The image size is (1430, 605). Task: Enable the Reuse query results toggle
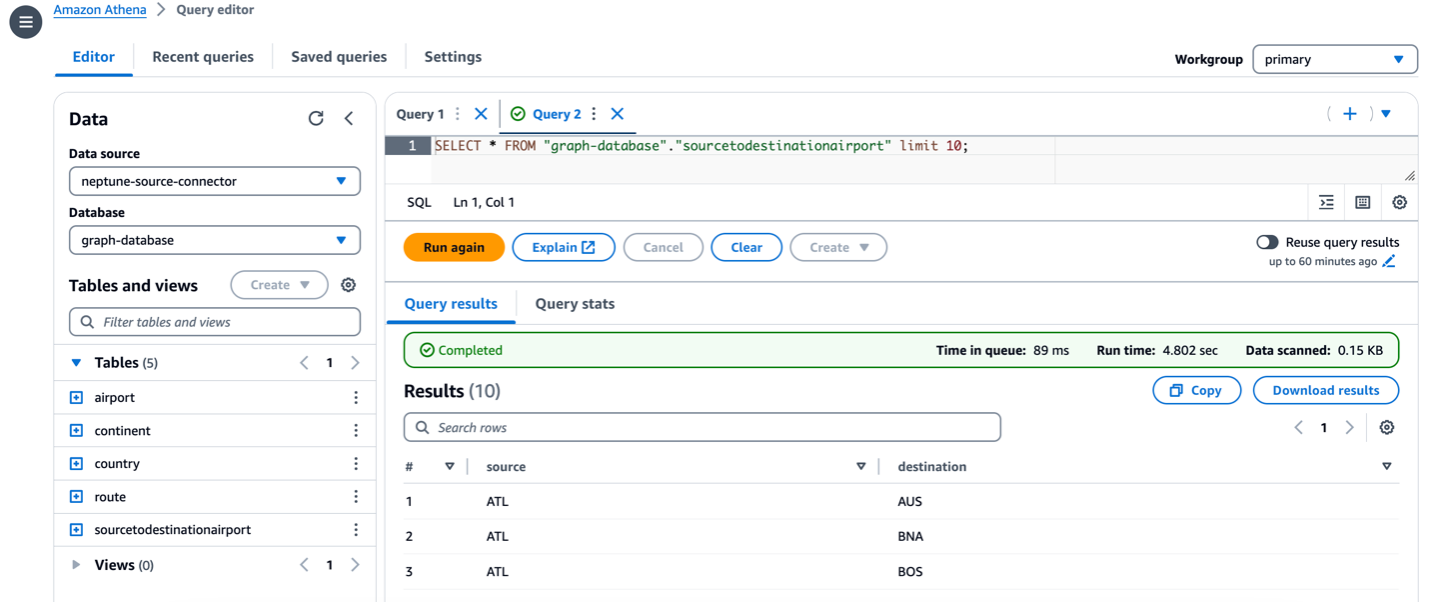[1267, 242]
